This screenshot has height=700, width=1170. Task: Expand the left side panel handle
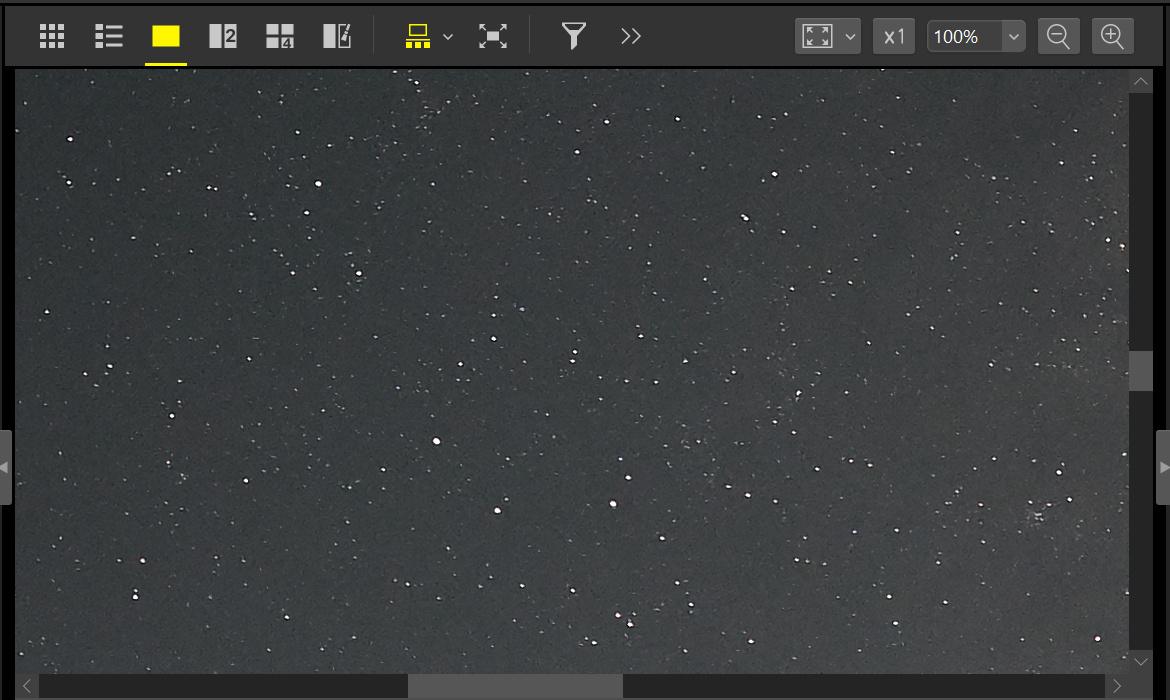pos(6,467)
